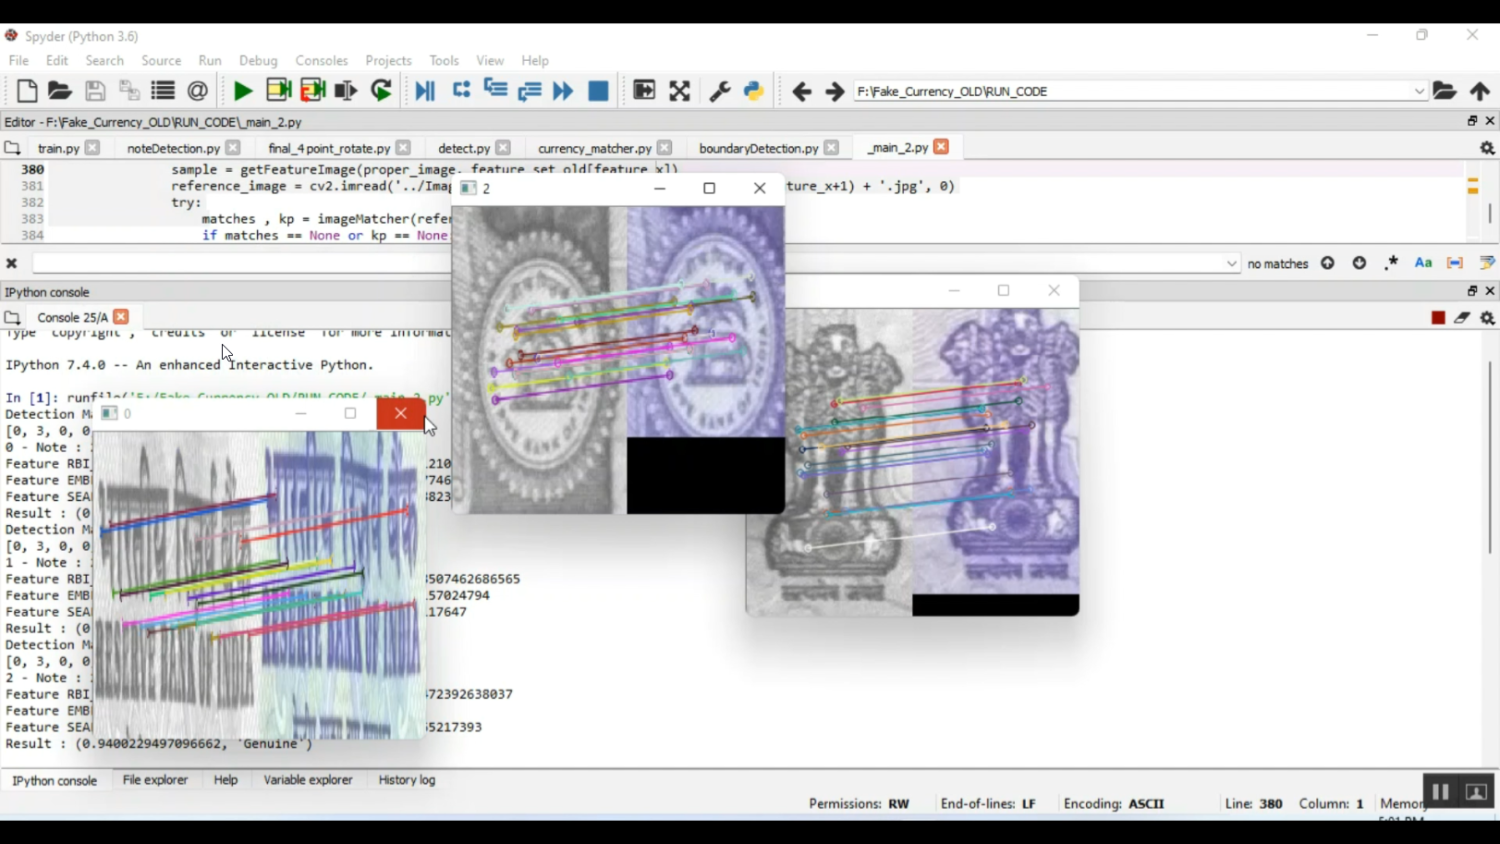
Task: Click the blue Stop debugging square
Action: (x=598, y=91)
